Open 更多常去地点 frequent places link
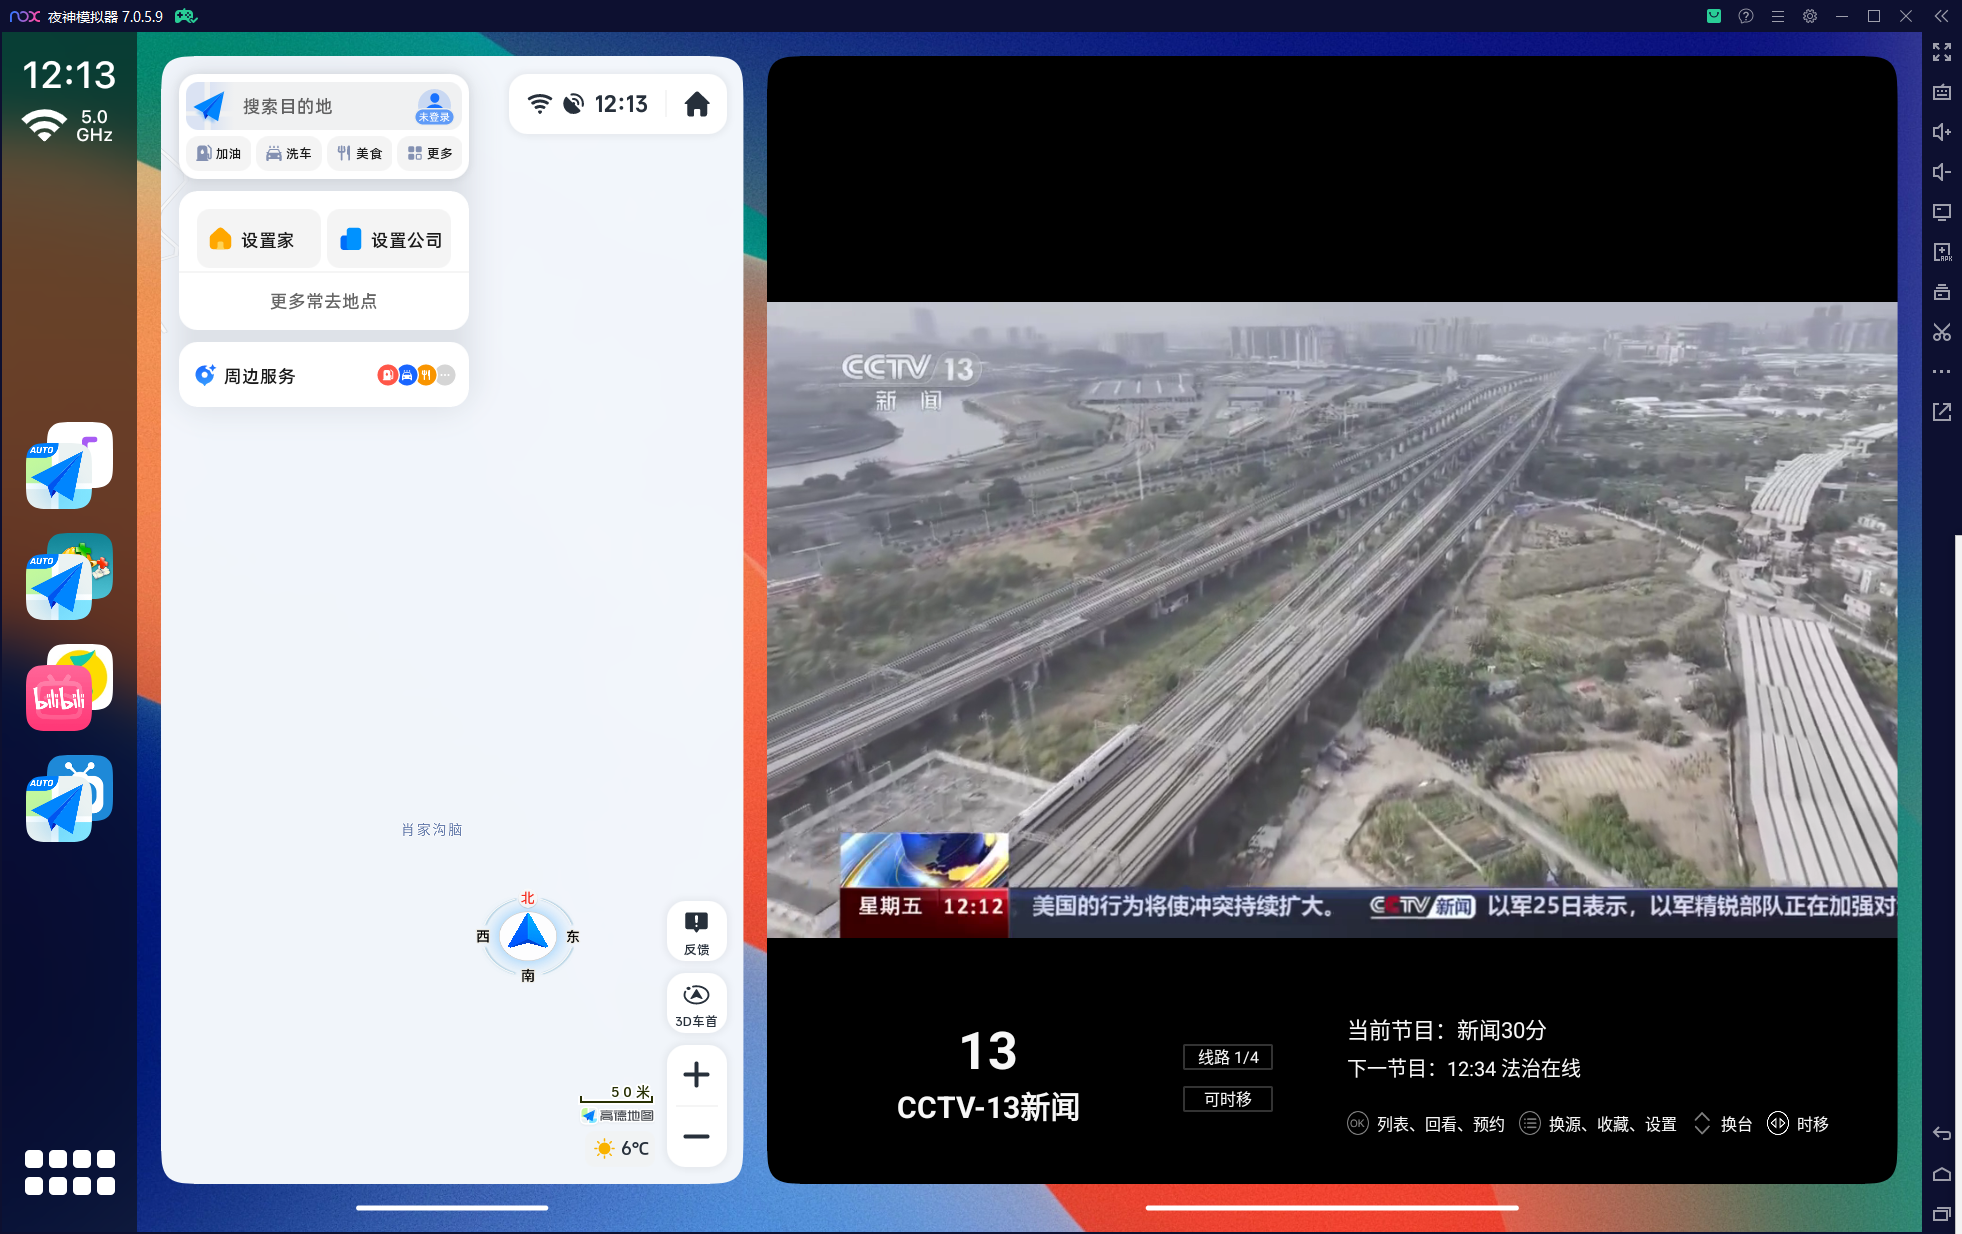The height and width of the screenshot is (1234, 1962). pos(323,301)
